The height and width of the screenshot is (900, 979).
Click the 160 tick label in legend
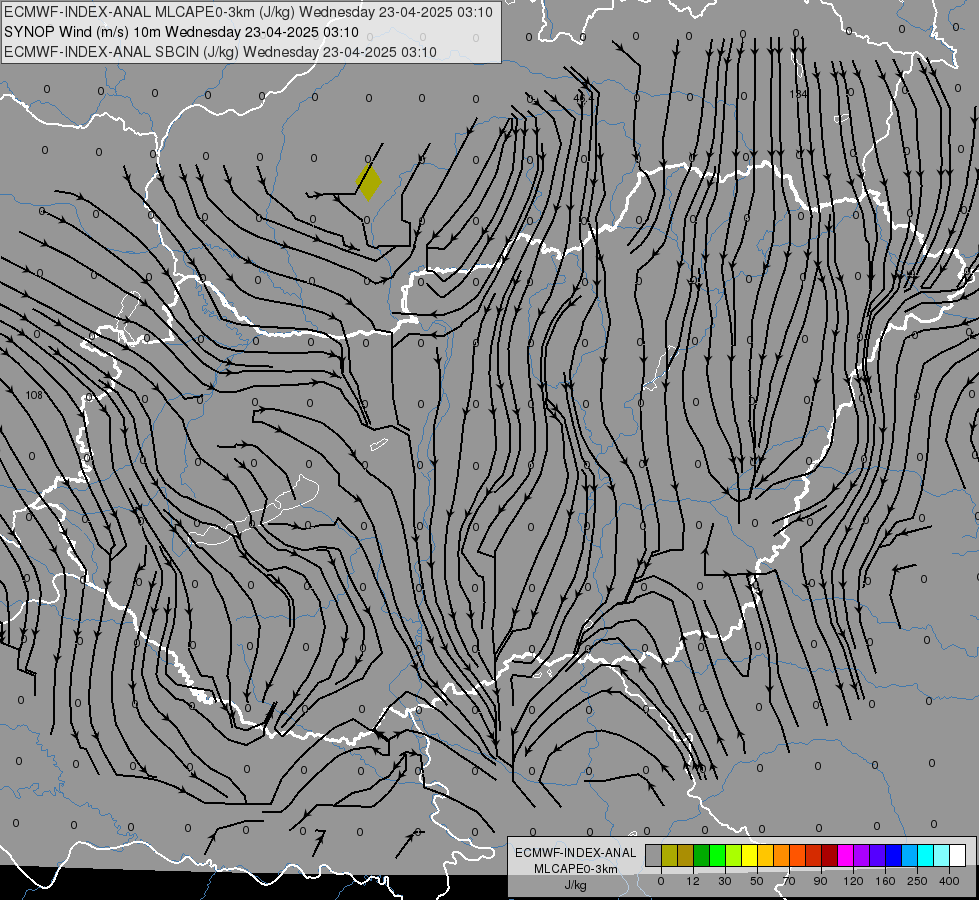click(x=885, y=881)
